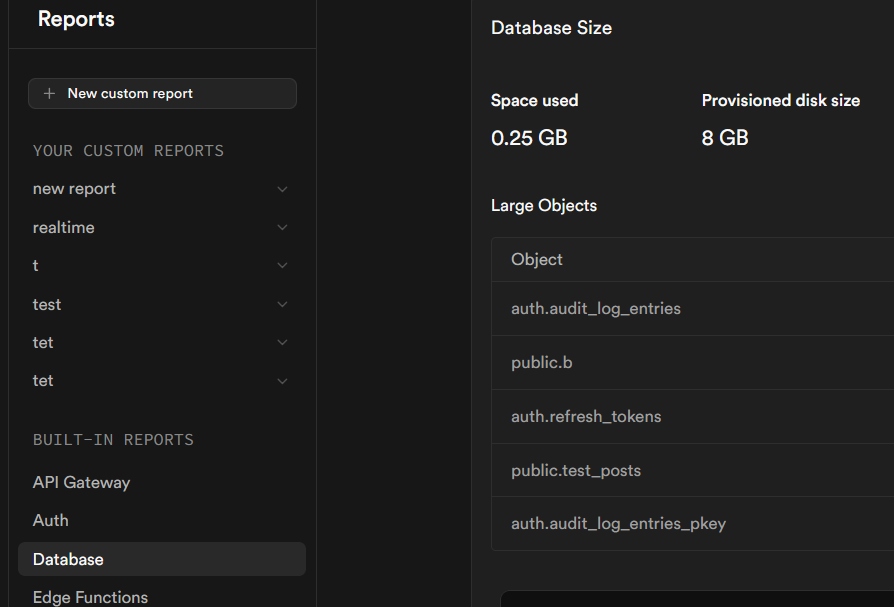Open the custom report named 't'

36,266
